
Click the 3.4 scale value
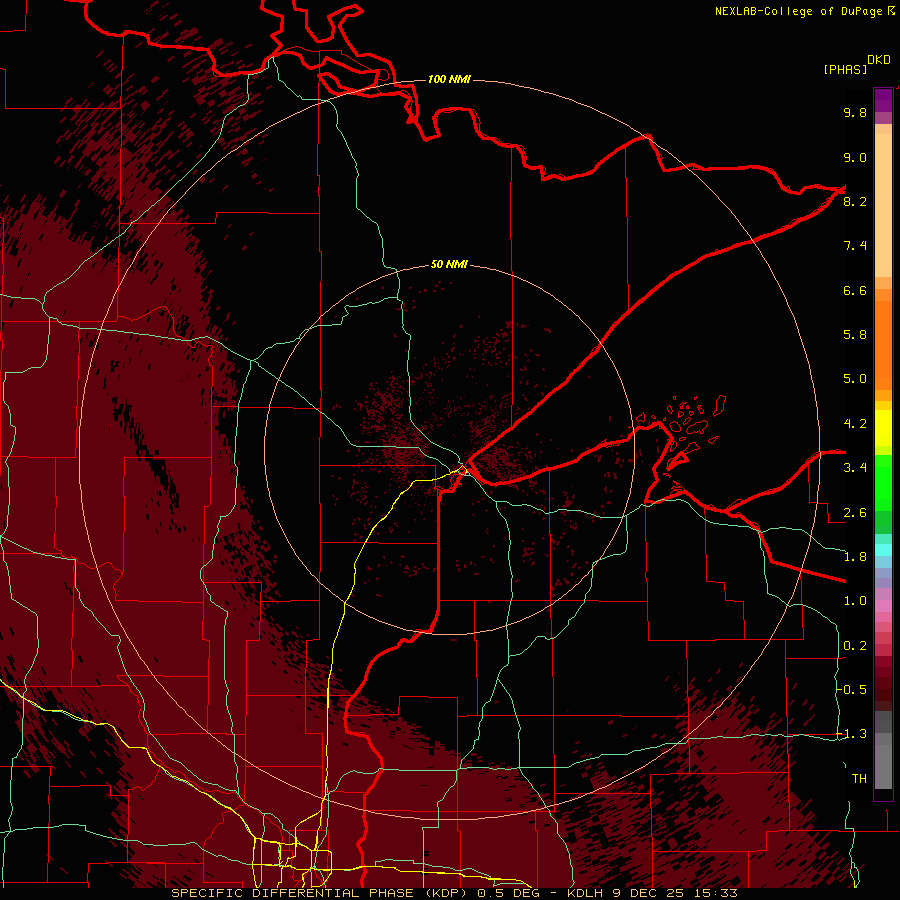pos(855,468)
